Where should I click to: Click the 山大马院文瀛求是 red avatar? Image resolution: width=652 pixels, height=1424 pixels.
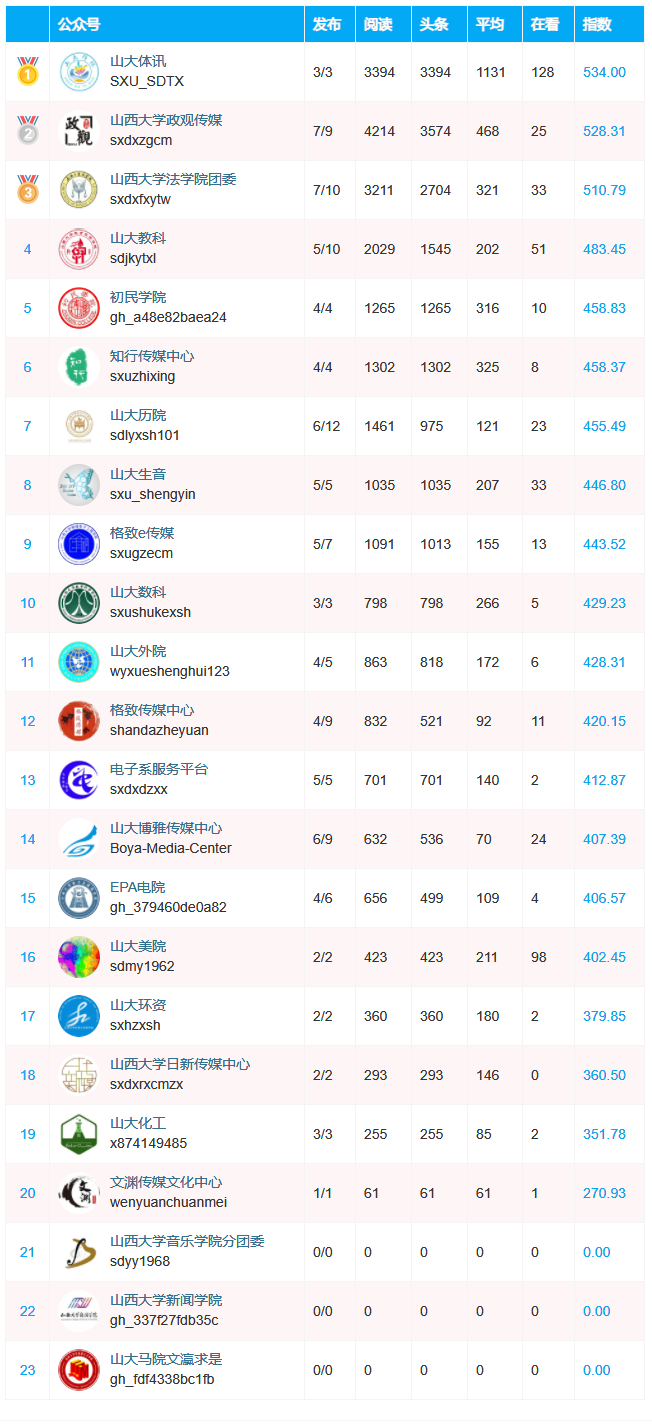coord(79,1370)
